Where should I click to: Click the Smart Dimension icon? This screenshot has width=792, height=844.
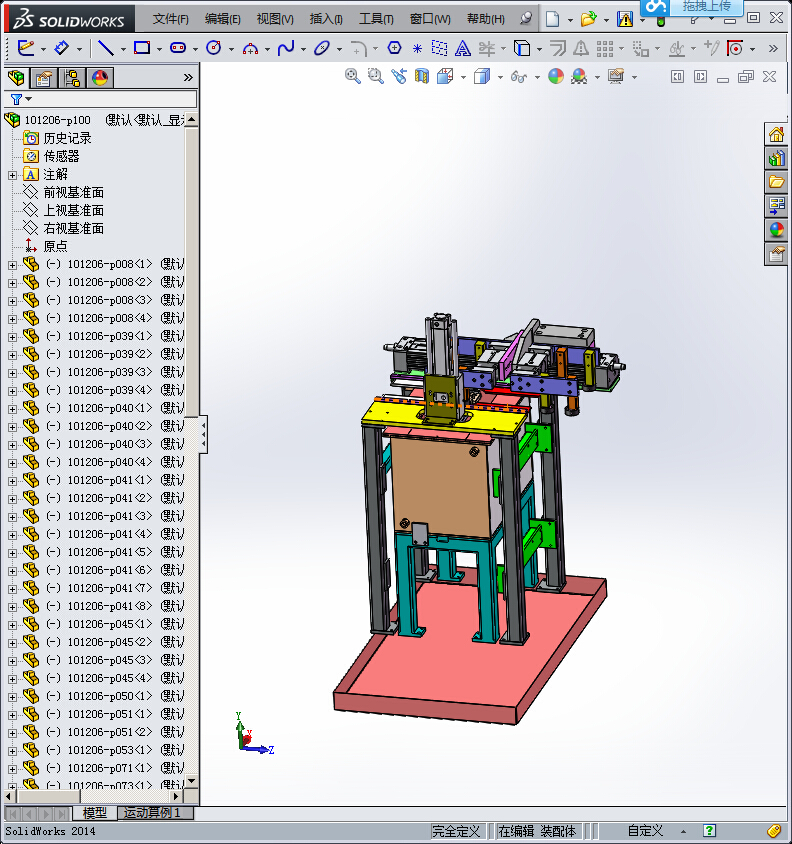(x=62, y=48)
